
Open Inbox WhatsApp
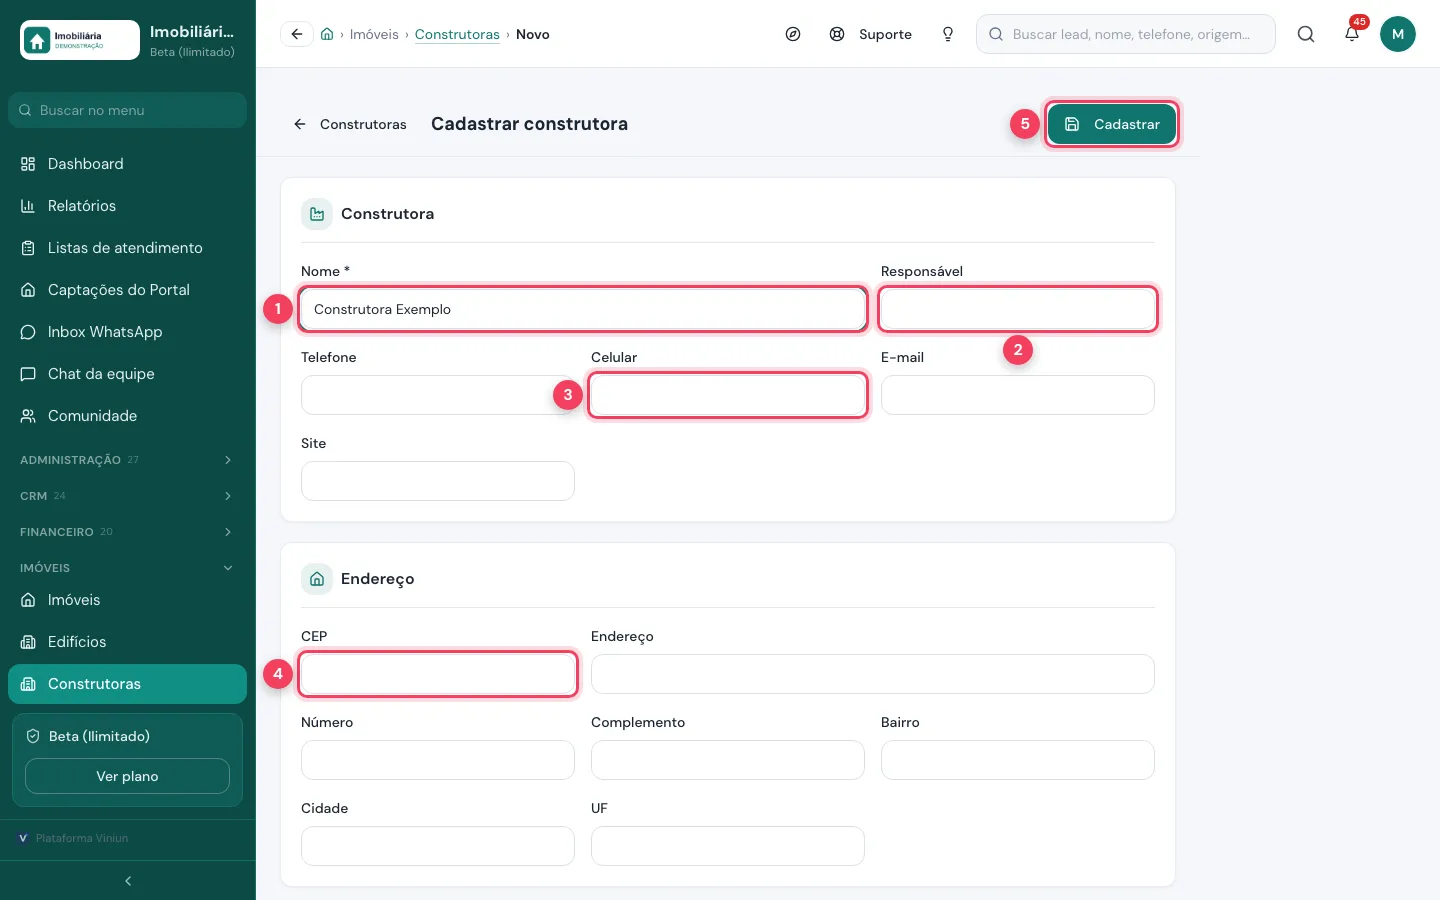click(127, 332)
